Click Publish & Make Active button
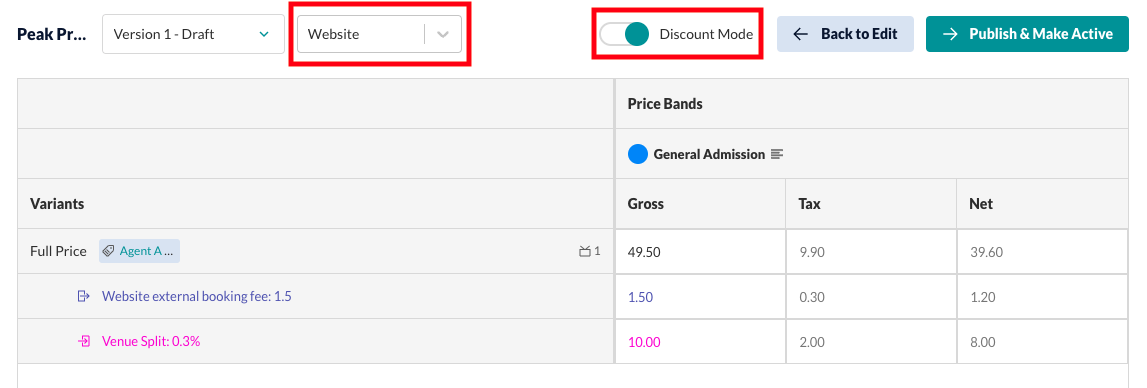 (x=1027, y=34)
